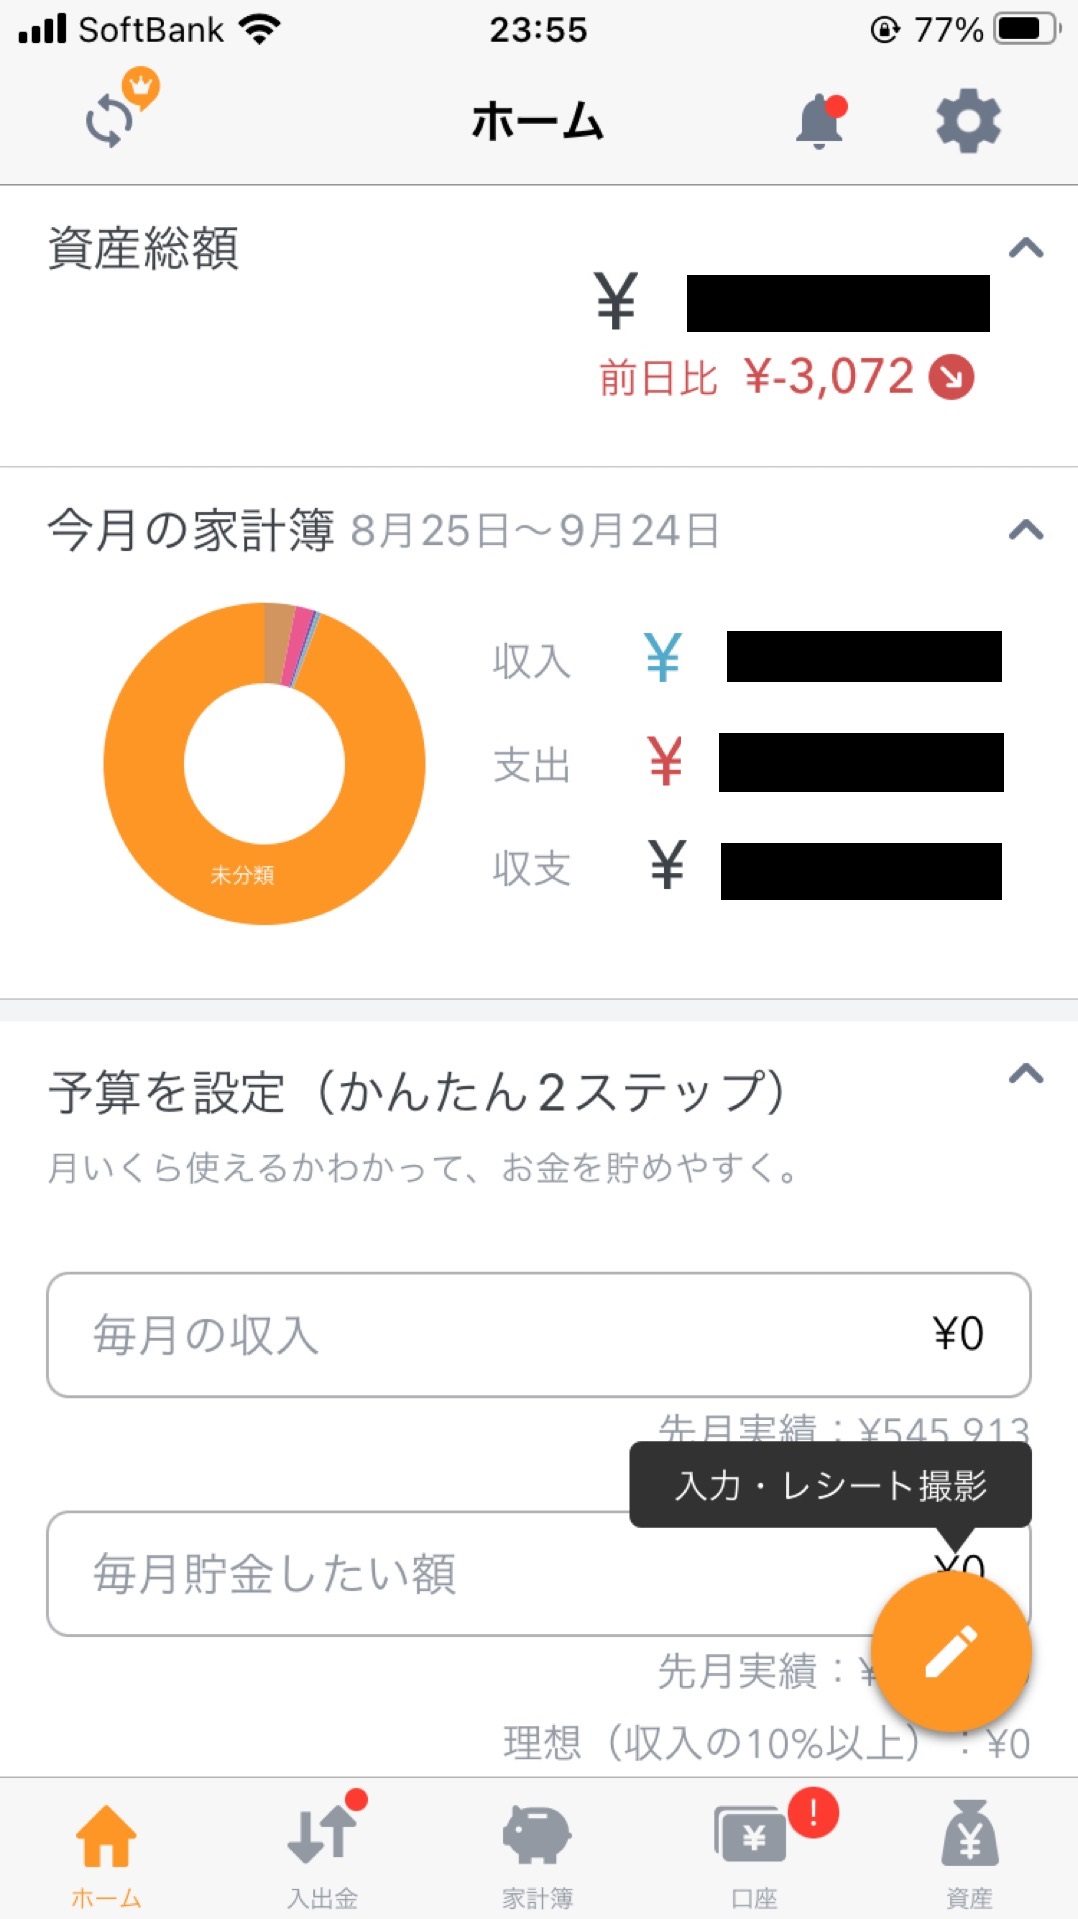Go to the 資産 tab
Screen dimensions: 1078x1919
(968, 1850)
